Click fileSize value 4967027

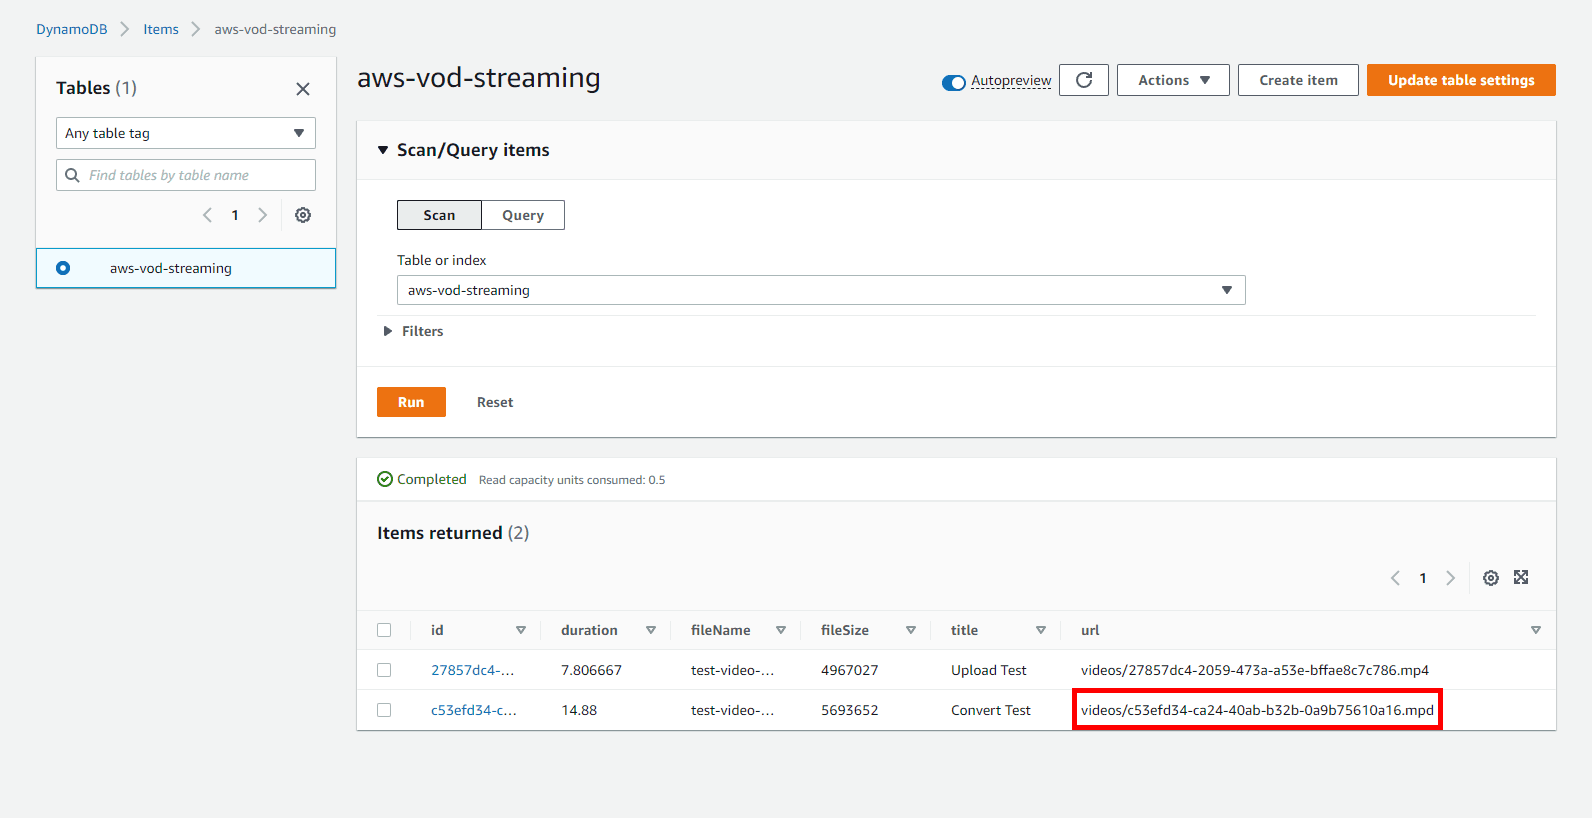(849, 670)
